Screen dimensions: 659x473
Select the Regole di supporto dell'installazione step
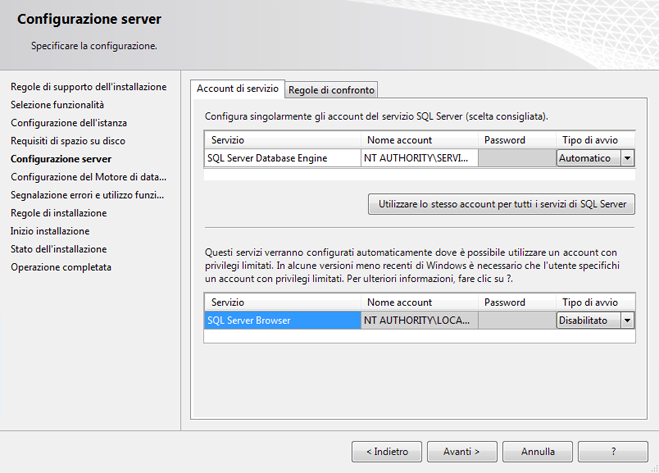coord(89,87)
